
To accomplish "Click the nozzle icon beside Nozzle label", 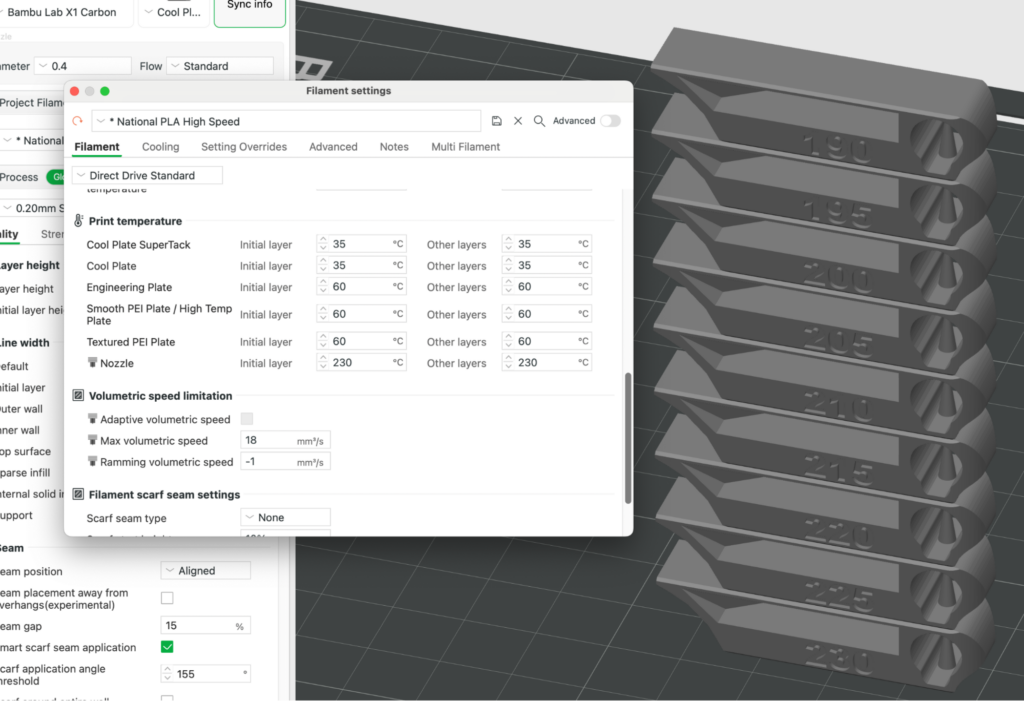I will 93,363.
